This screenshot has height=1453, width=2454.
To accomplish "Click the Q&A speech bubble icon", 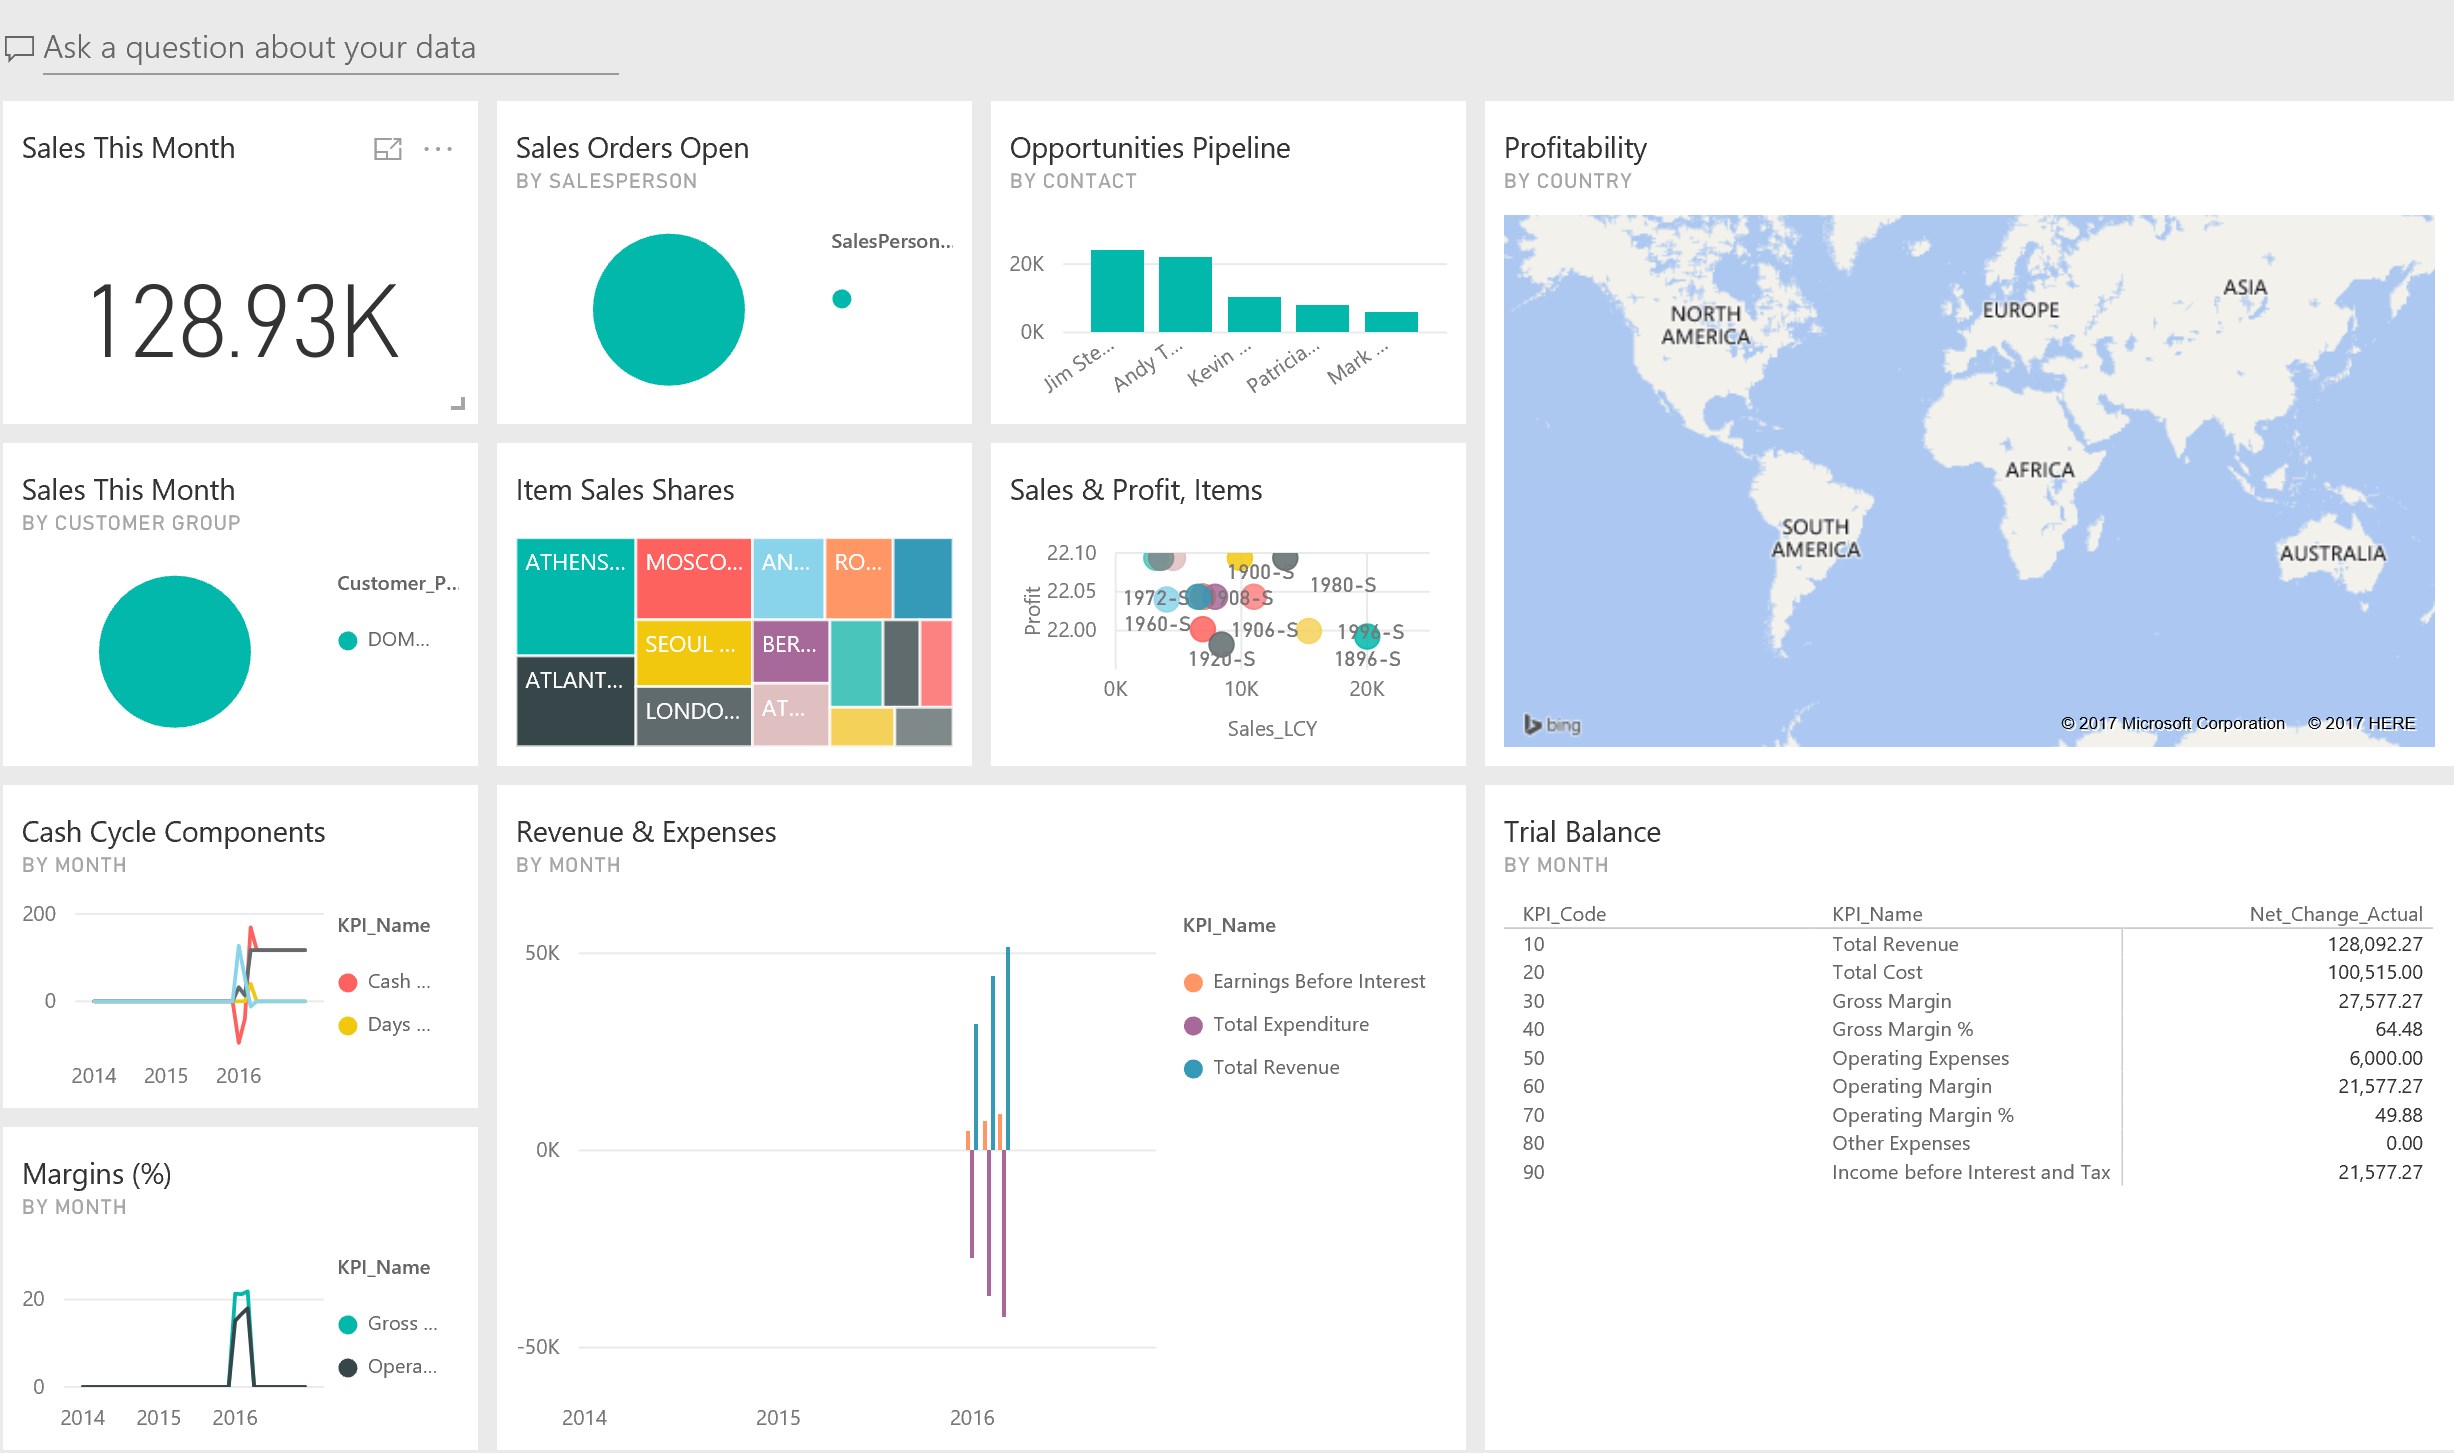I will 19,48.
